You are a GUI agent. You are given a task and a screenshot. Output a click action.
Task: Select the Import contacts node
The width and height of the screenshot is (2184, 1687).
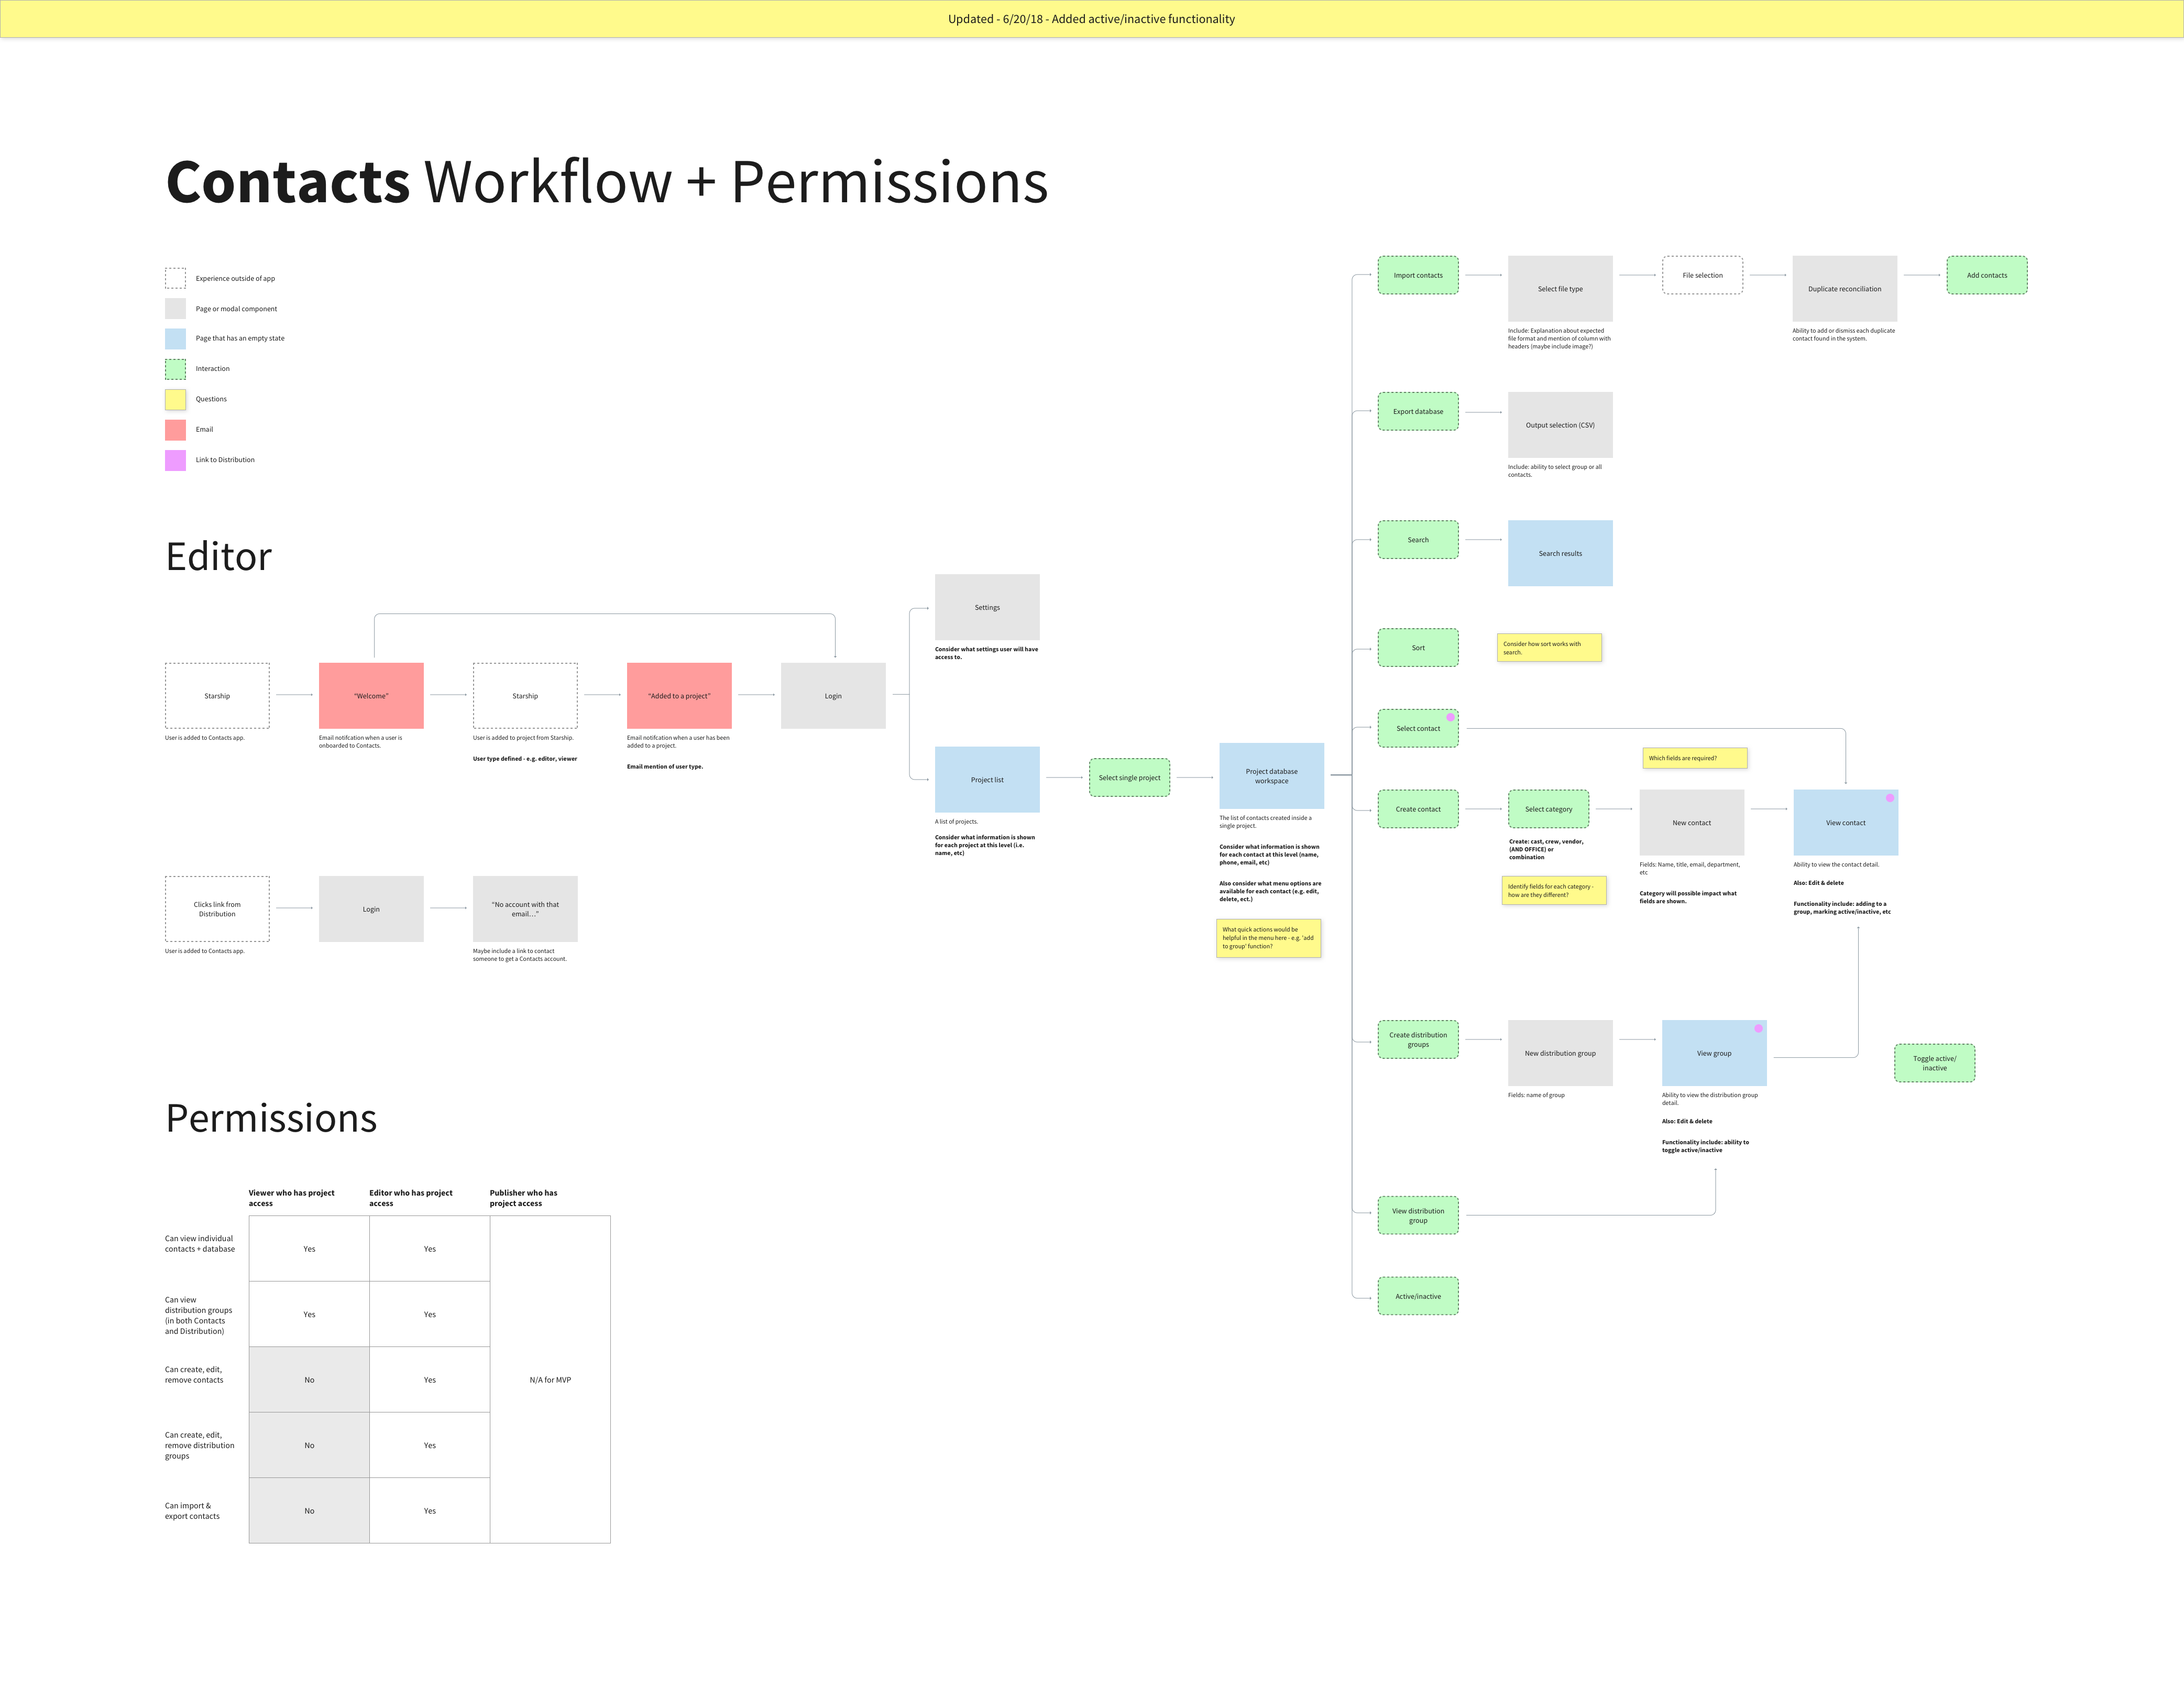(1418, 274)
